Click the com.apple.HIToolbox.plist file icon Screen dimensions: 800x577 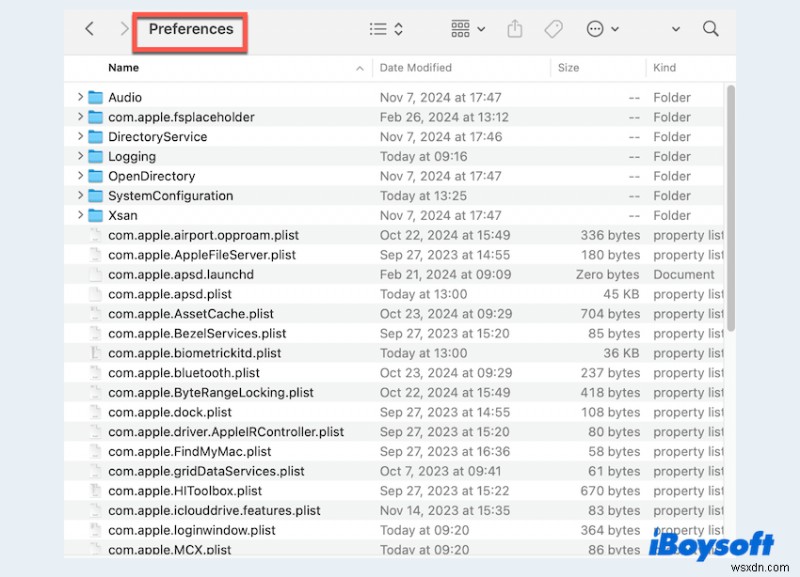[x=95, y=490]
